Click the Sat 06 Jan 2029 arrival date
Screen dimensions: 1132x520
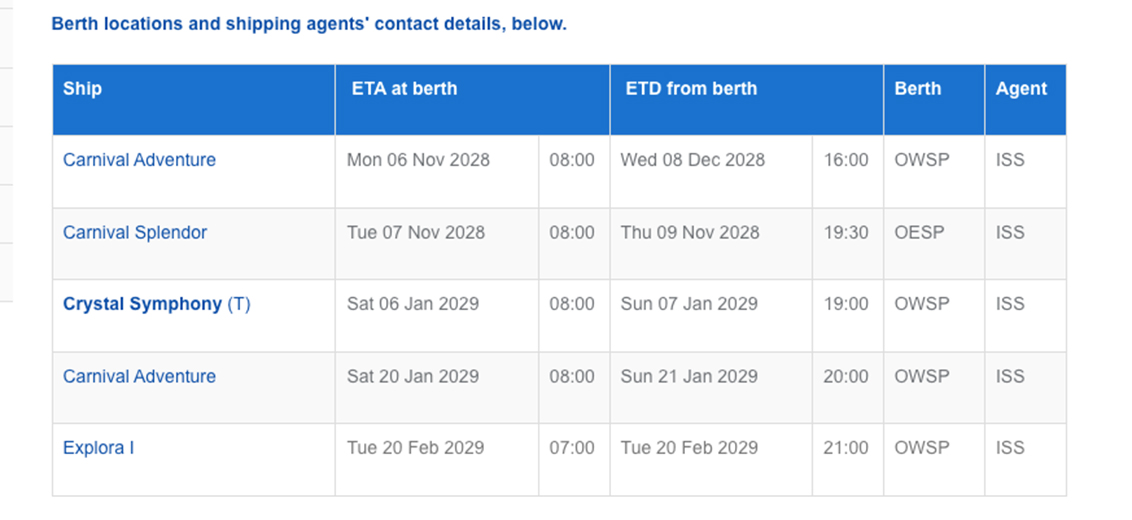(412, 304)
